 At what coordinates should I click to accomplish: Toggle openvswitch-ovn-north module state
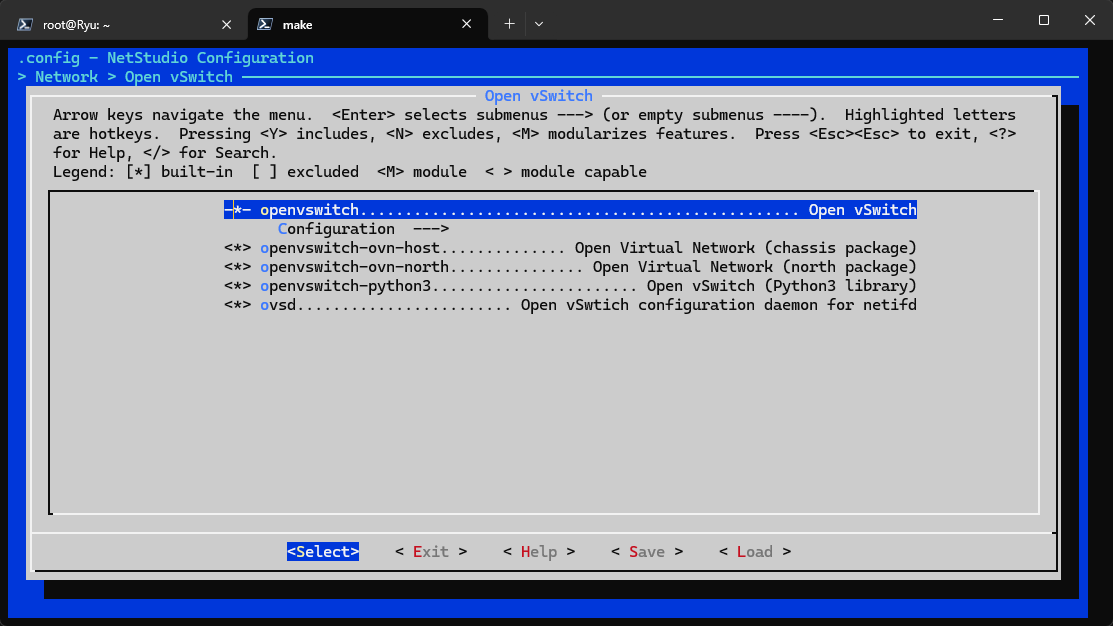[x=238, y=268]
